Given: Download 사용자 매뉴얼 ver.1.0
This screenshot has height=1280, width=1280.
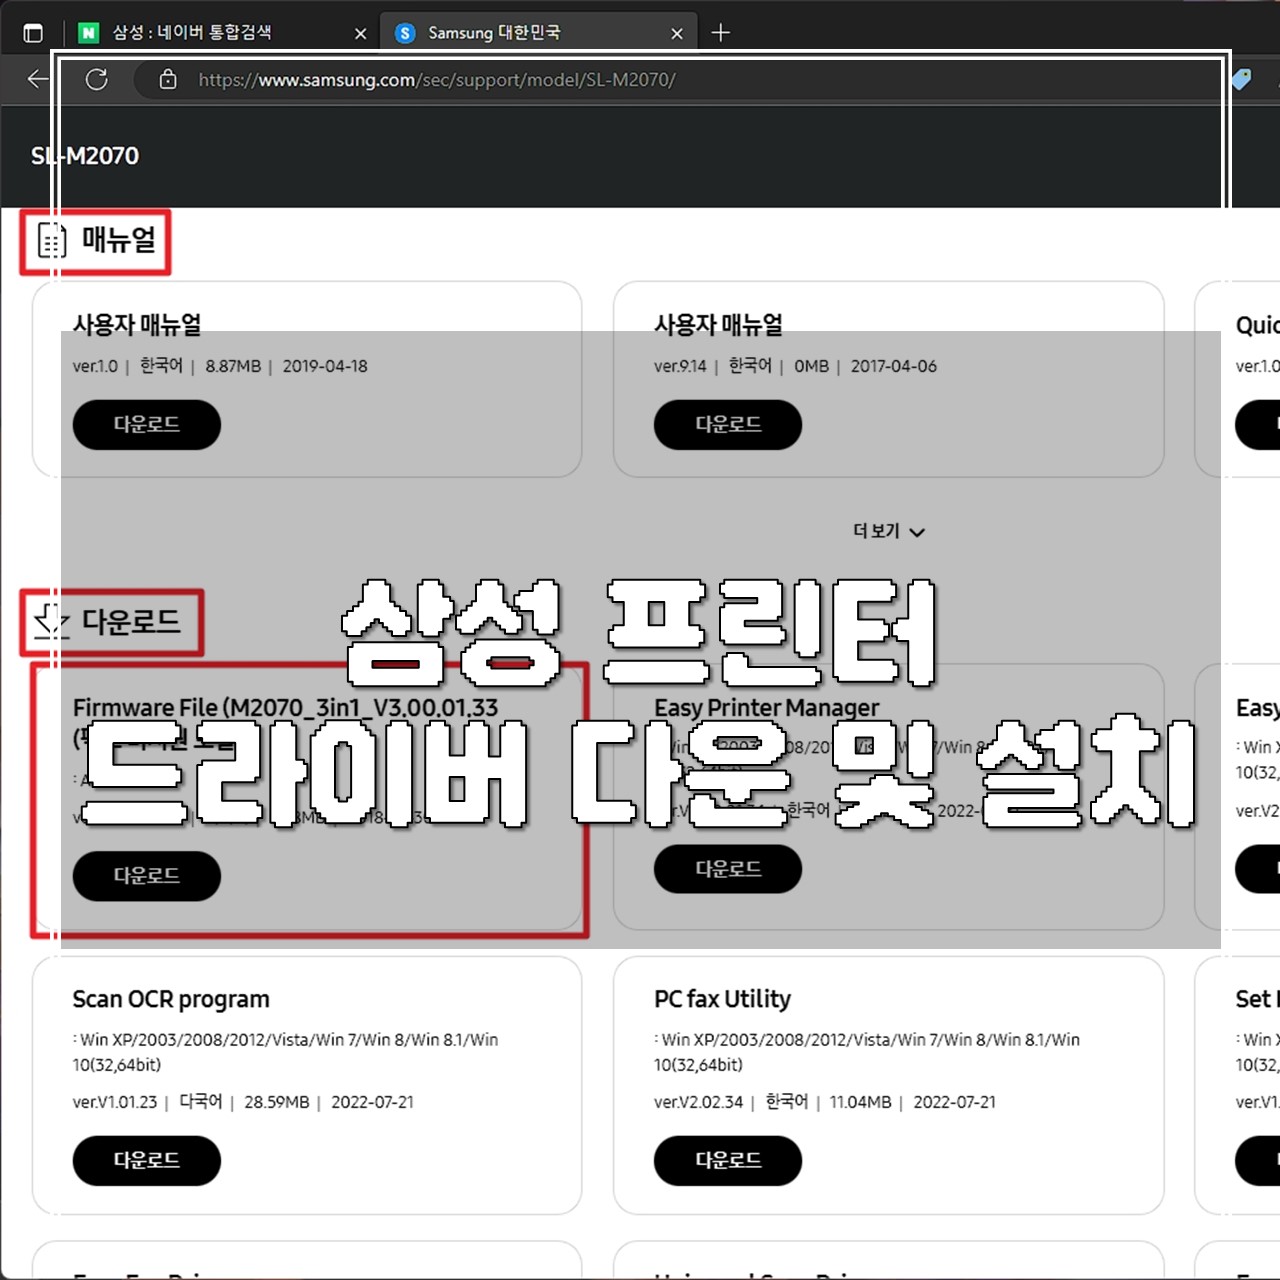Looking at the screenshot, I should [147, 424].
